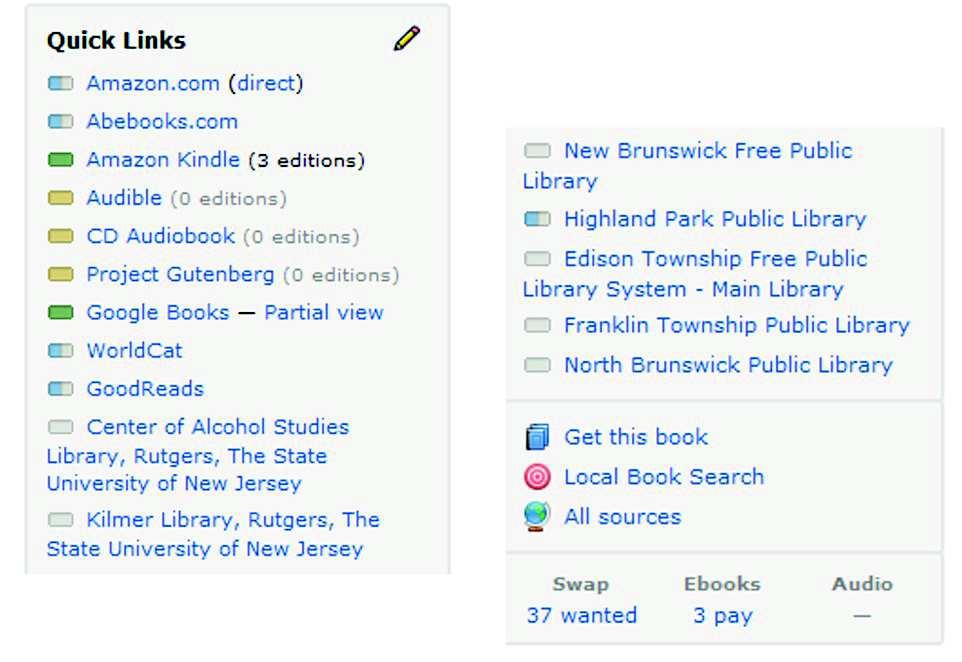Click the blue book icon beside Get this book
962x662 pixels.
pyautogui.click(x=537, y=437)
